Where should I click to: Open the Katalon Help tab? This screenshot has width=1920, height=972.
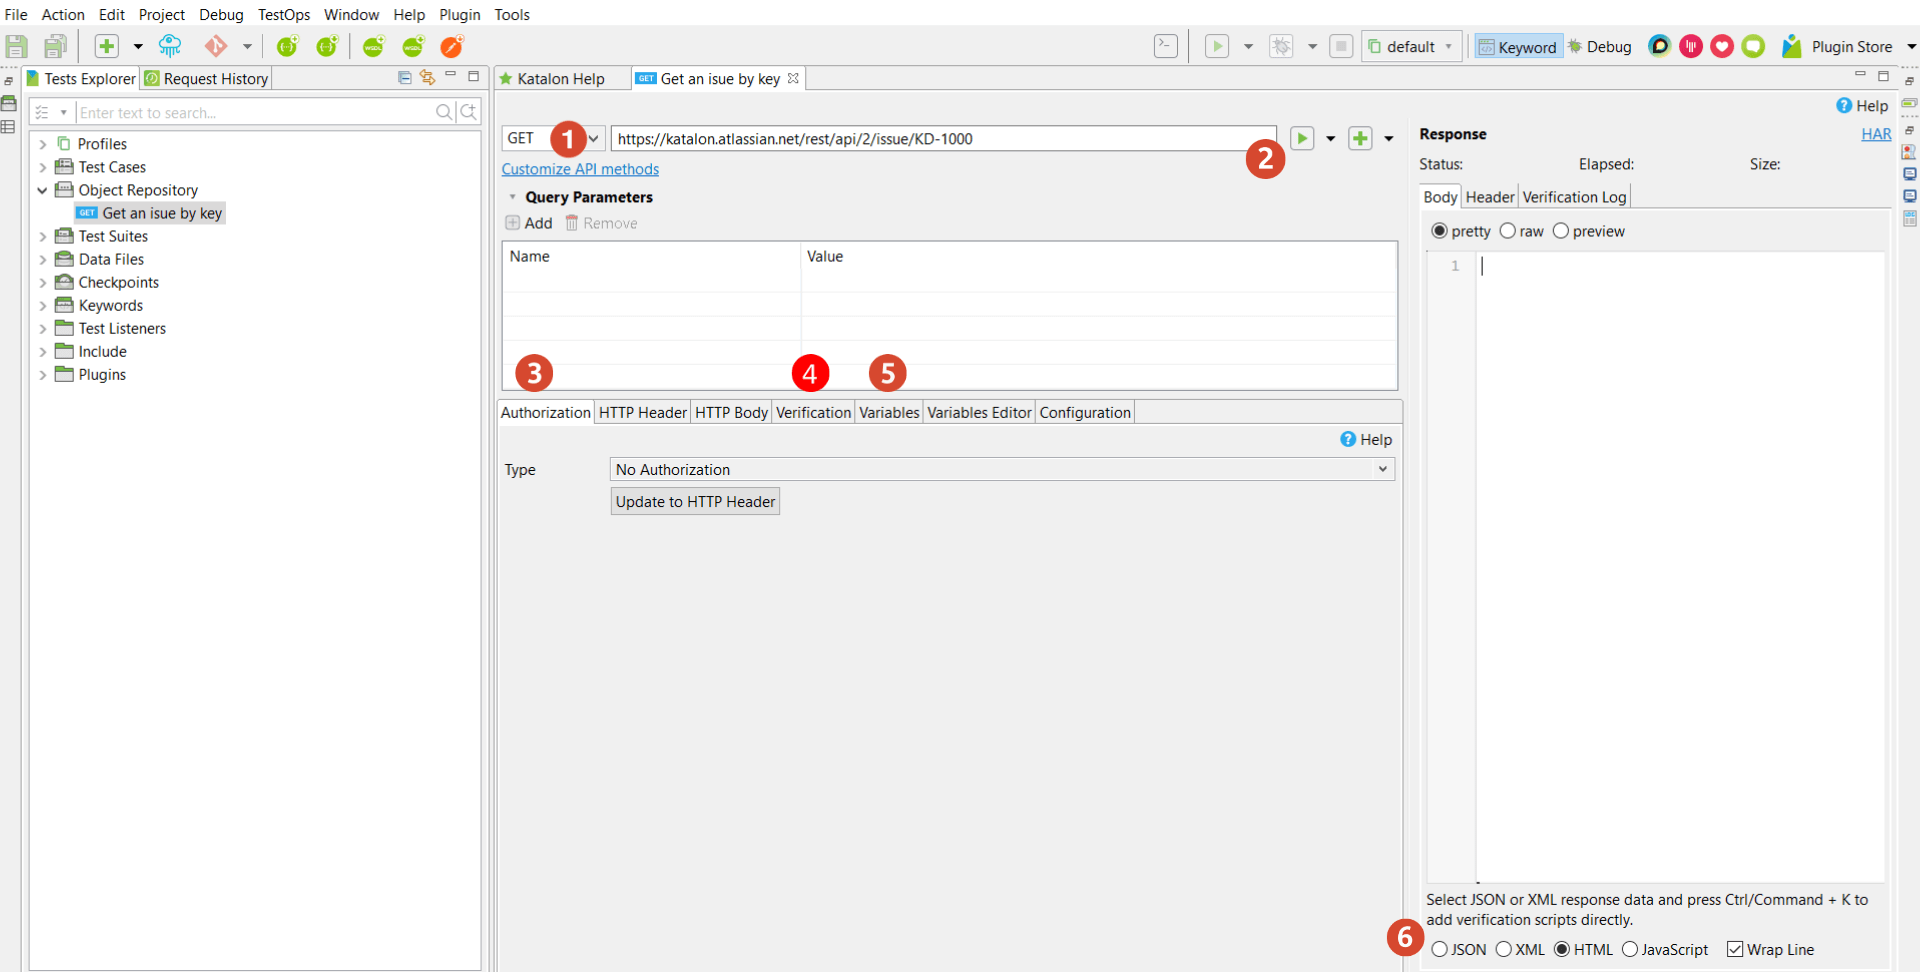(x=561, y=78)
